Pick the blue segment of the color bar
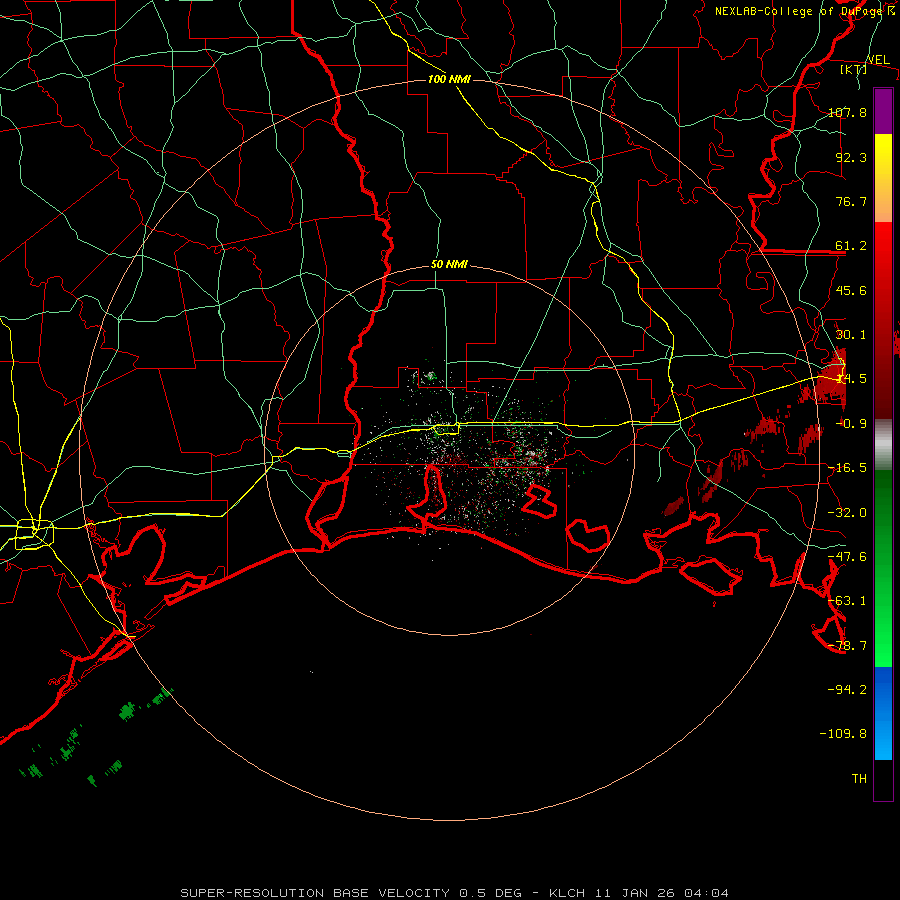Image resolution: width=900 pixels, height=900 pixels. click(x=883, y=713)
